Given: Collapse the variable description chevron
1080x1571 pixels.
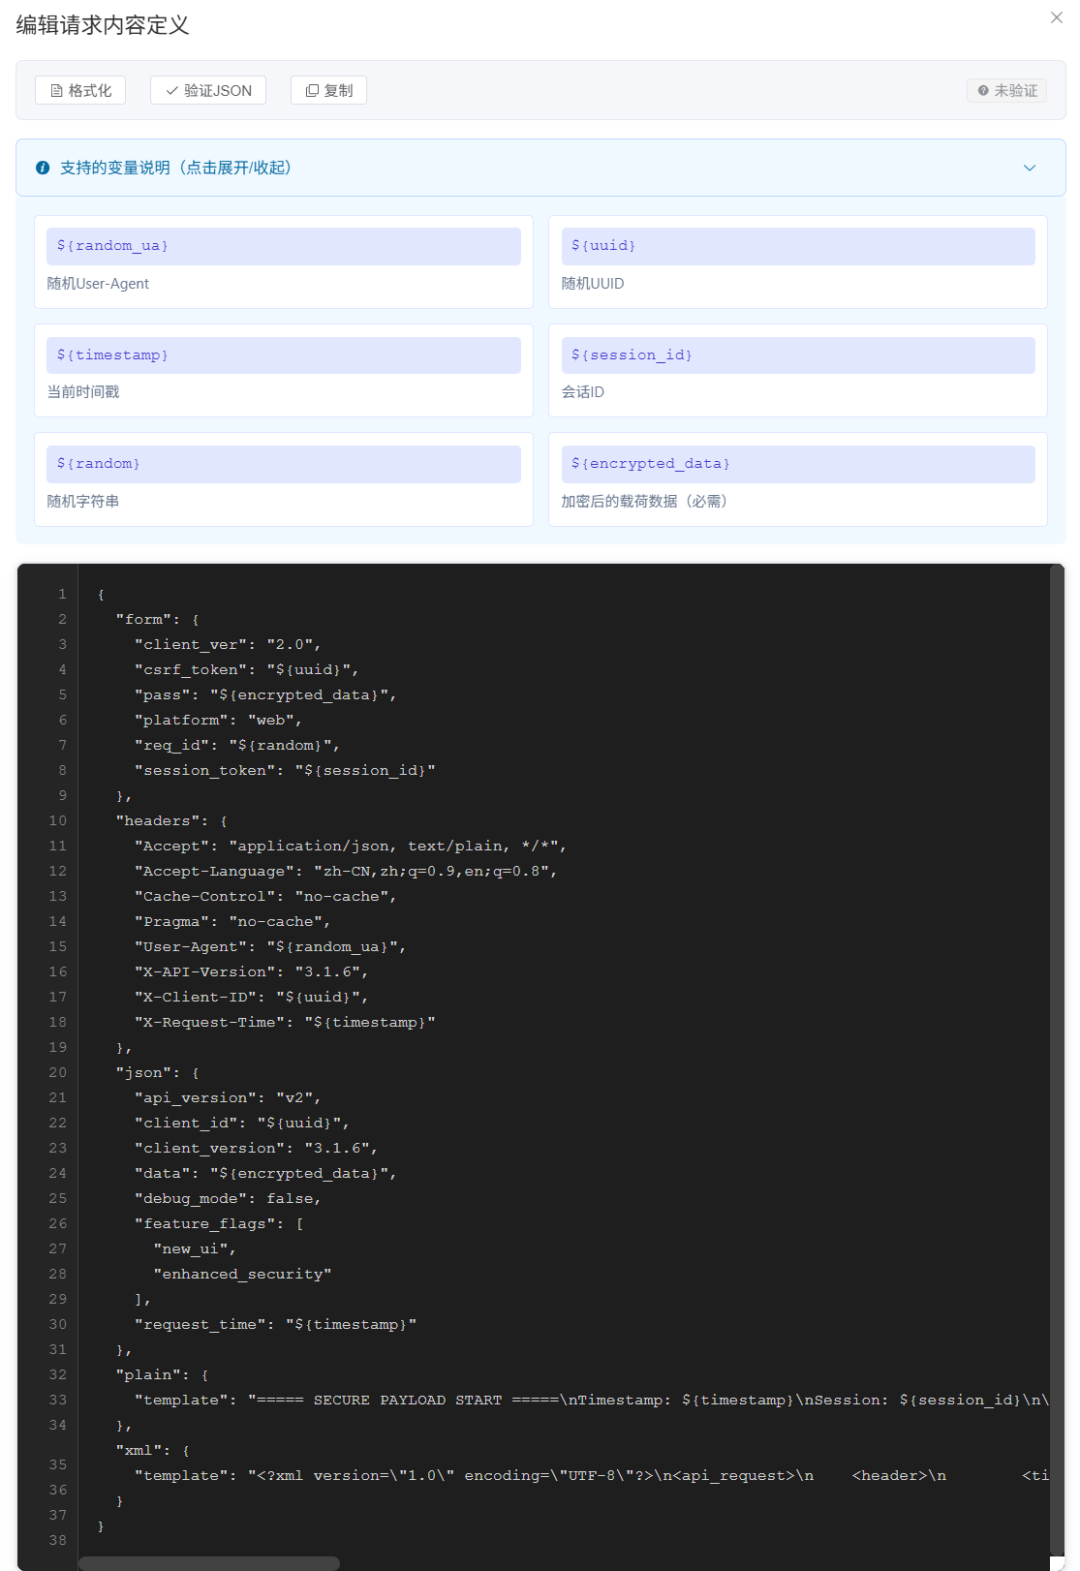Looking at the screenshot, I should (x=1029, y=168).
